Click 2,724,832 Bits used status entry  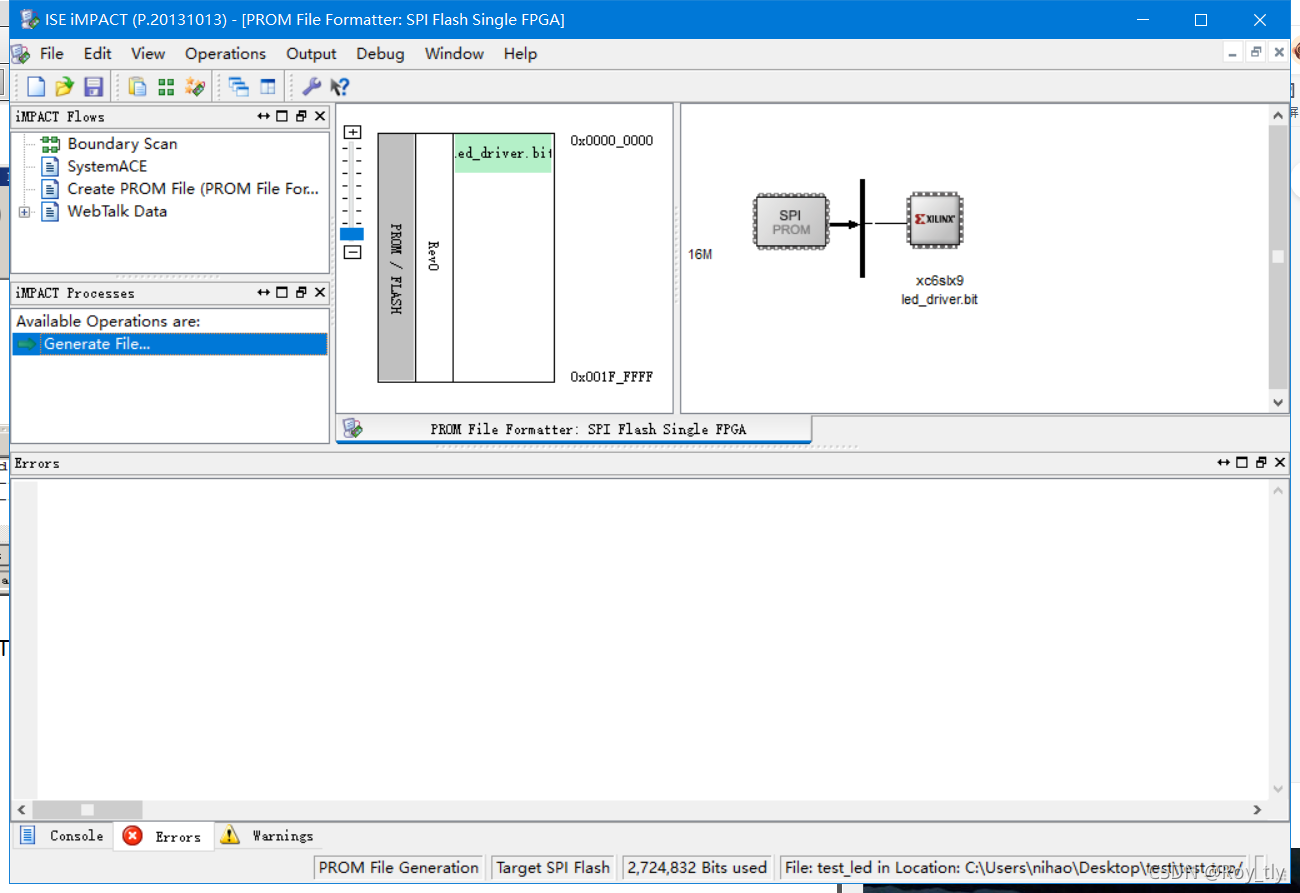pos(697,867)
